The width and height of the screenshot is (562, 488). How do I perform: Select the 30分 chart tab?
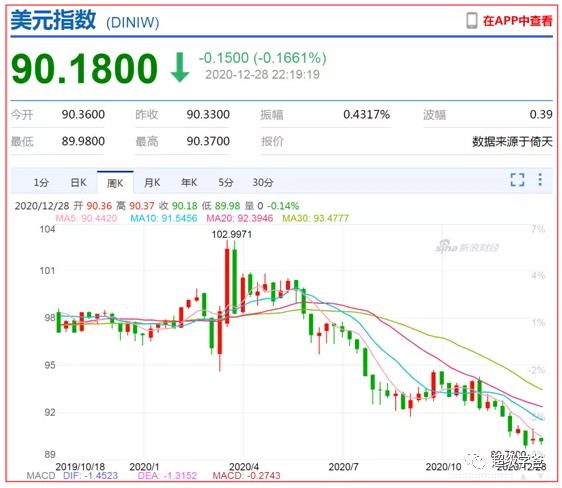[x=263, y=183]
